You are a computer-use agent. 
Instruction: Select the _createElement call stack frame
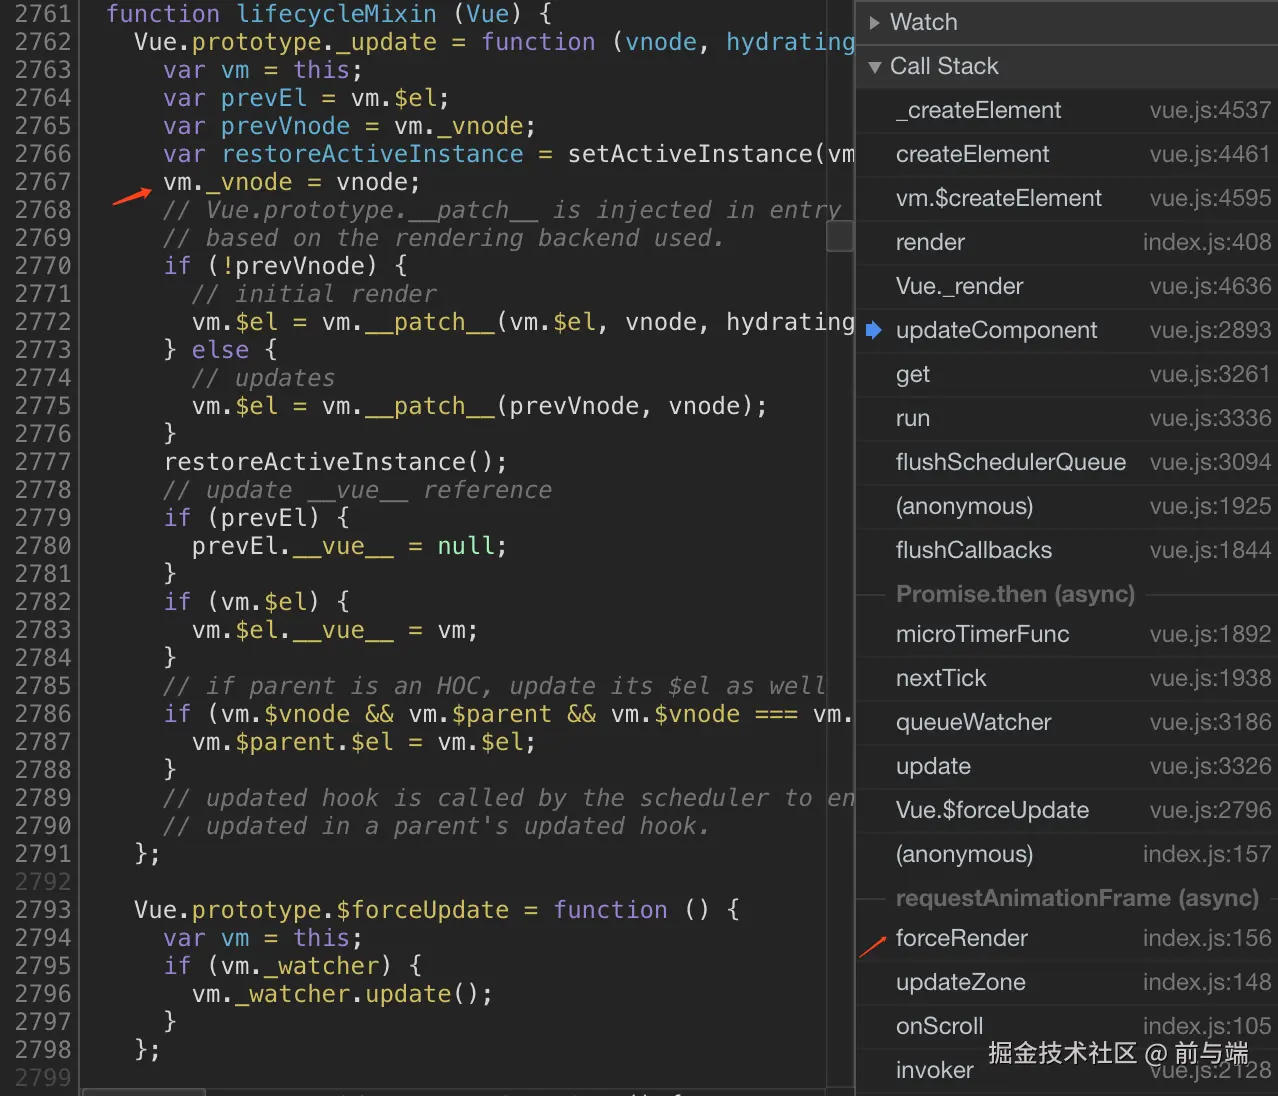(x=1067, y=110)
